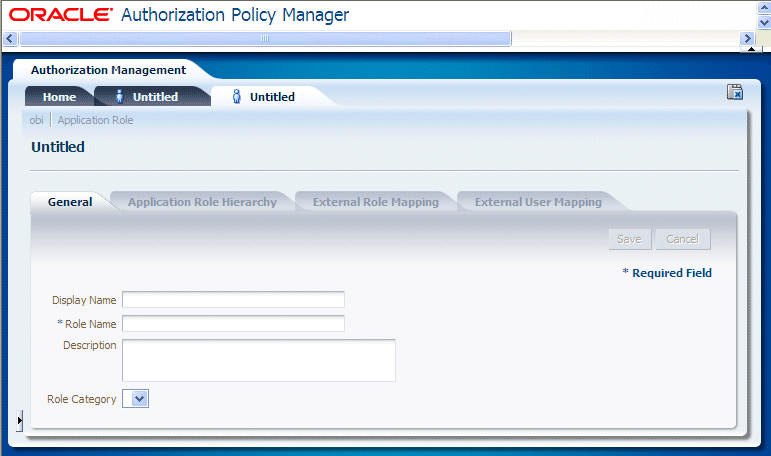
Task: Select the Authorization Management tab
Action: click(x=109, y=70)
